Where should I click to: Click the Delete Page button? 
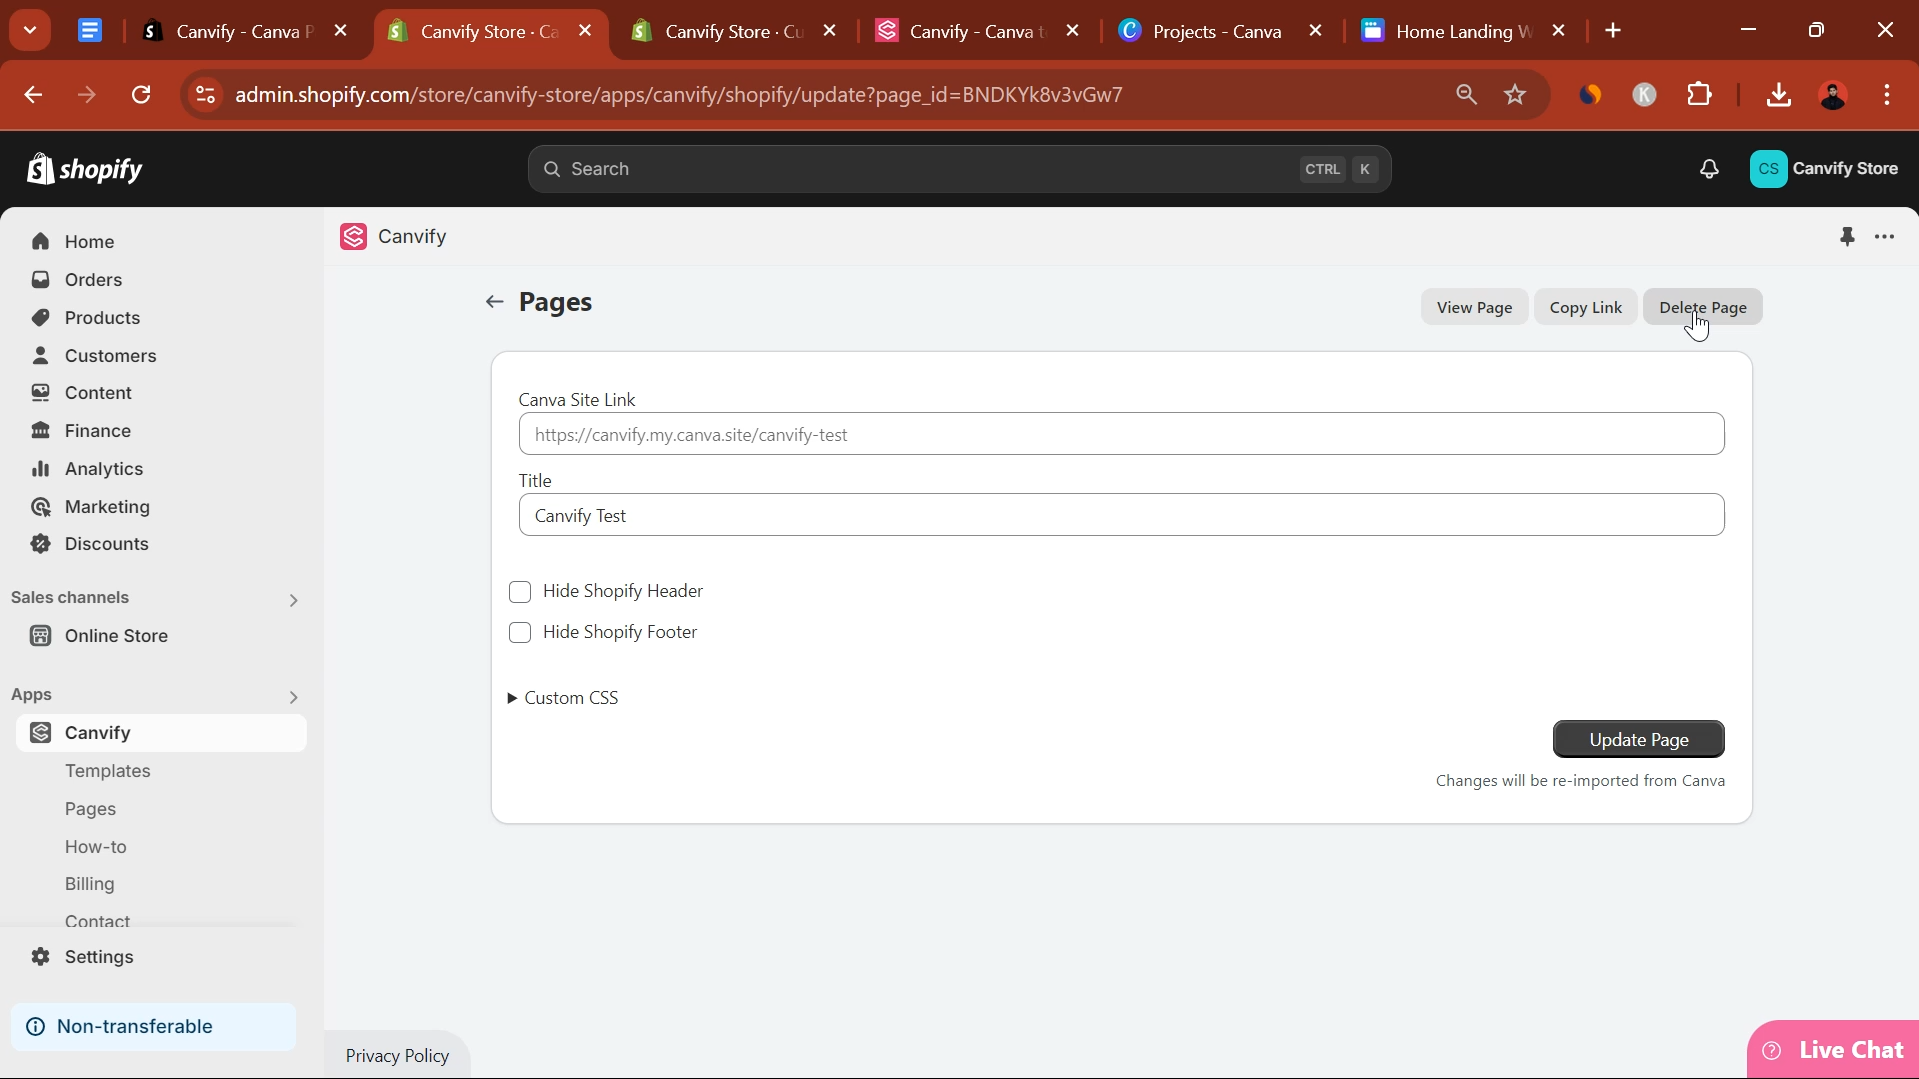1702,307
